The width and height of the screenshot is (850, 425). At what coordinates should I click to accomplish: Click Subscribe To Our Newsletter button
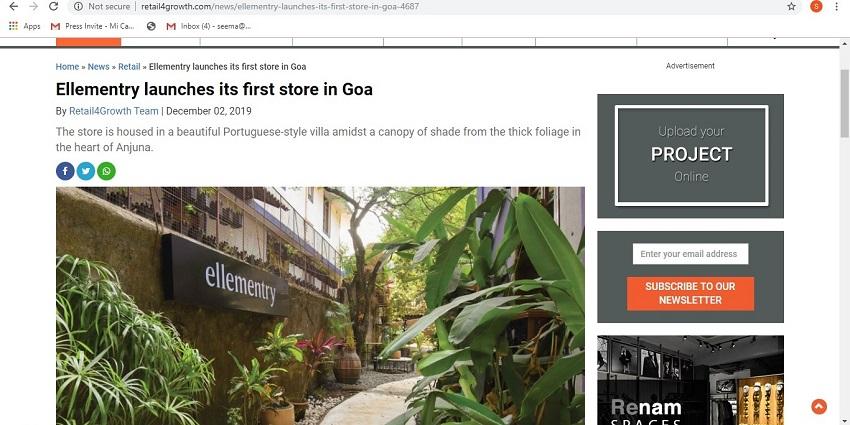690,293
